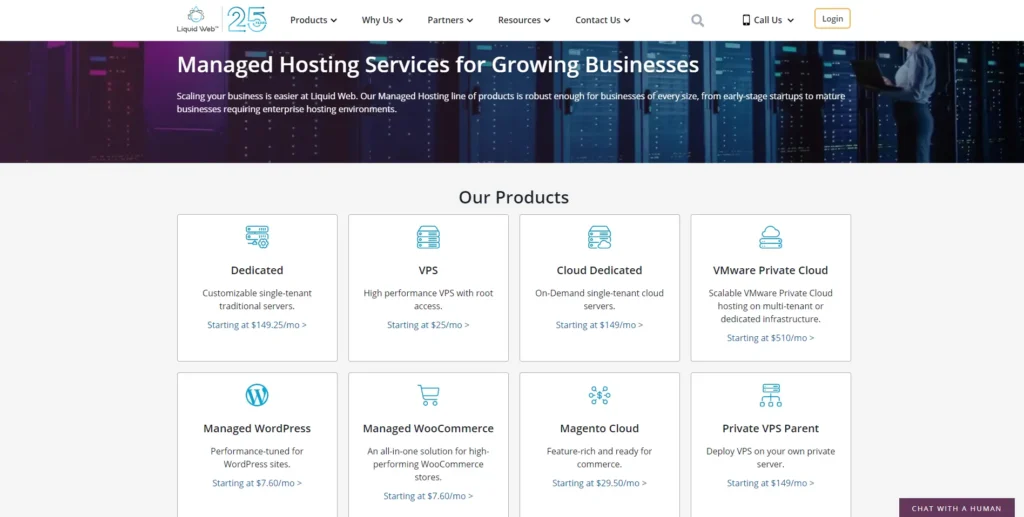Click 'Performance-tuned for WordPress sites' text
Image resolution: width=1024 pixels, height=517 pixels.
(257, 458)
